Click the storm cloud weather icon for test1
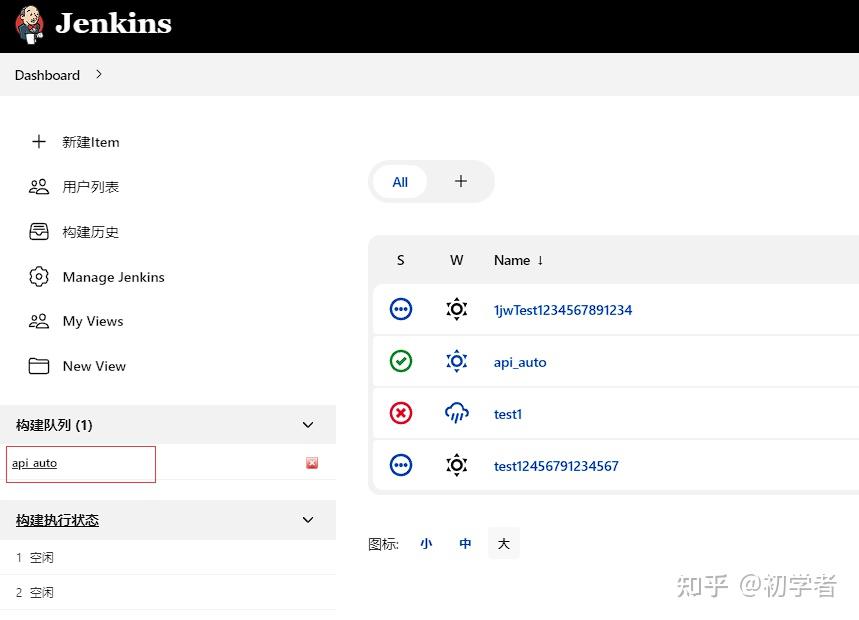The image size is (859, 620). coord(456,413)
